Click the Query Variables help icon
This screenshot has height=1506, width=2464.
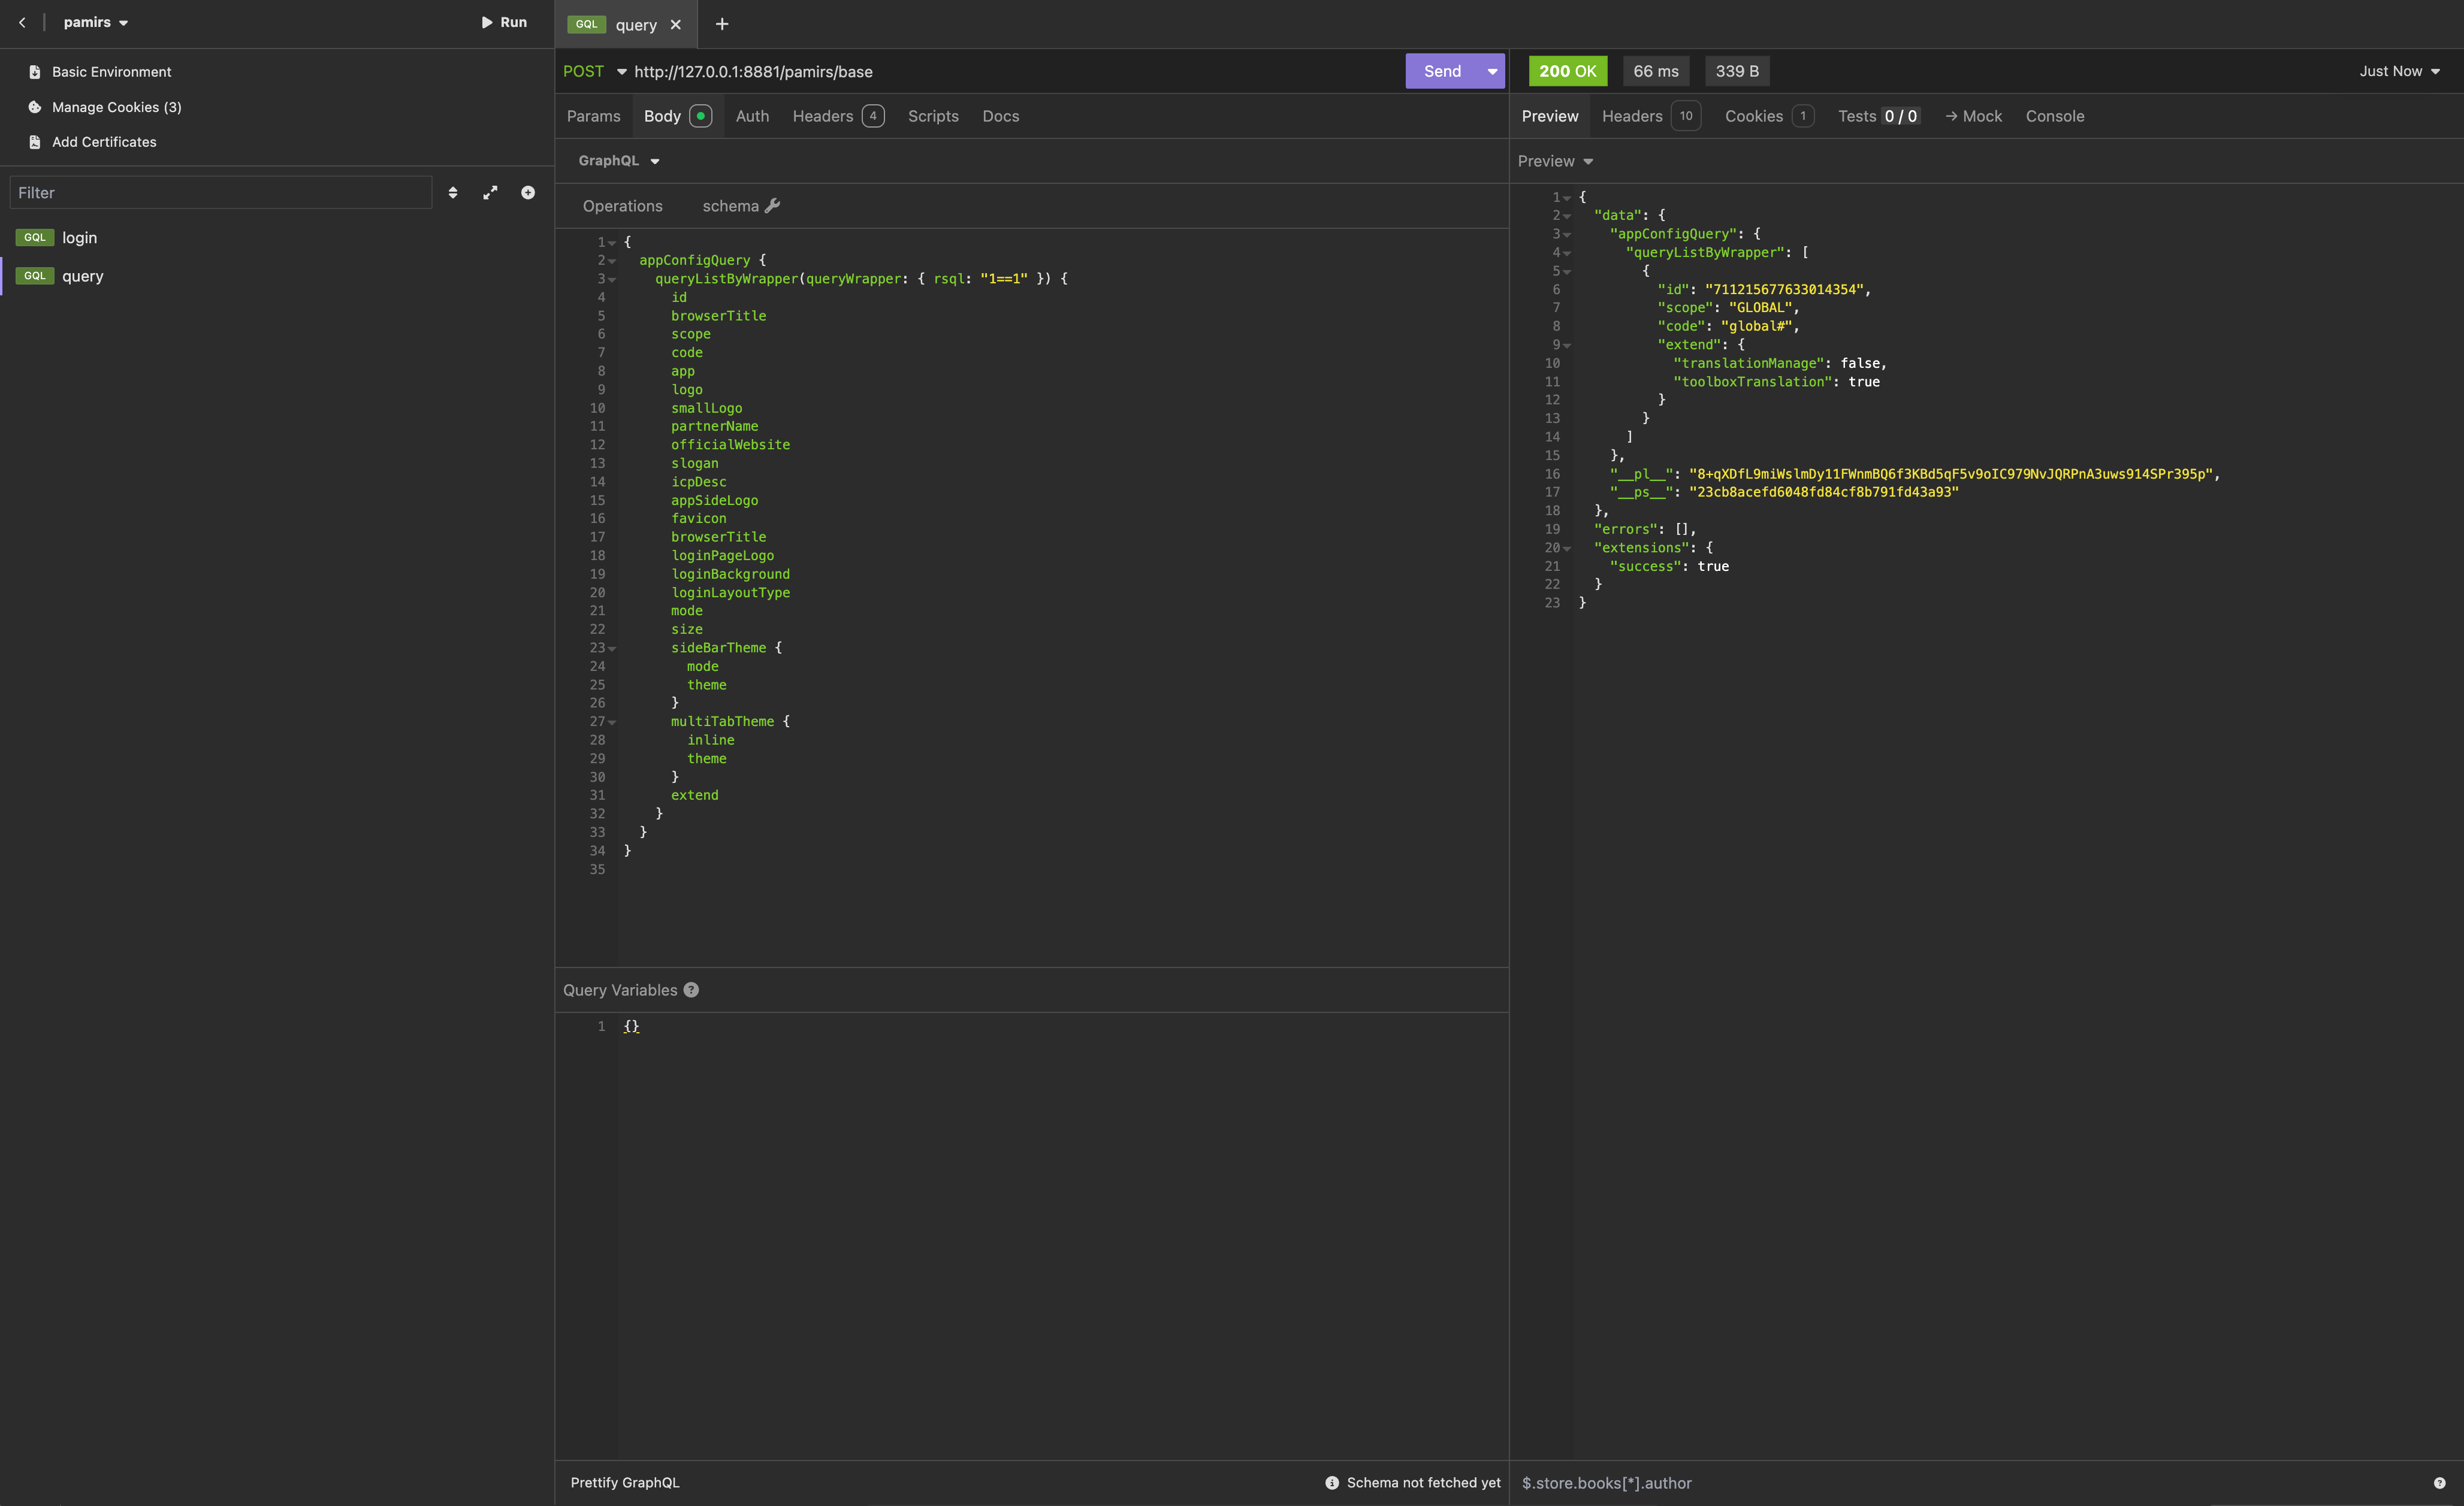pyautogui.click(x=691, y=990)
